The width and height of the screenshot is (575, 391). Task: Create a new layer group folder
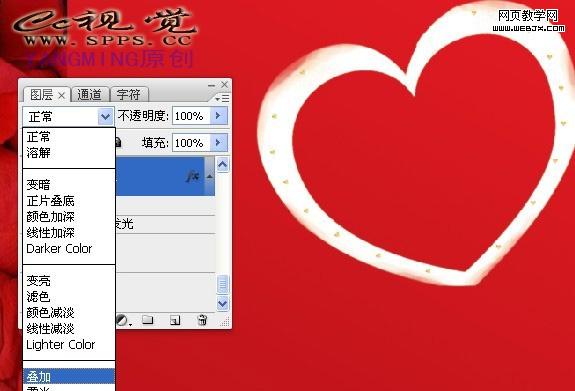[147, 319]
